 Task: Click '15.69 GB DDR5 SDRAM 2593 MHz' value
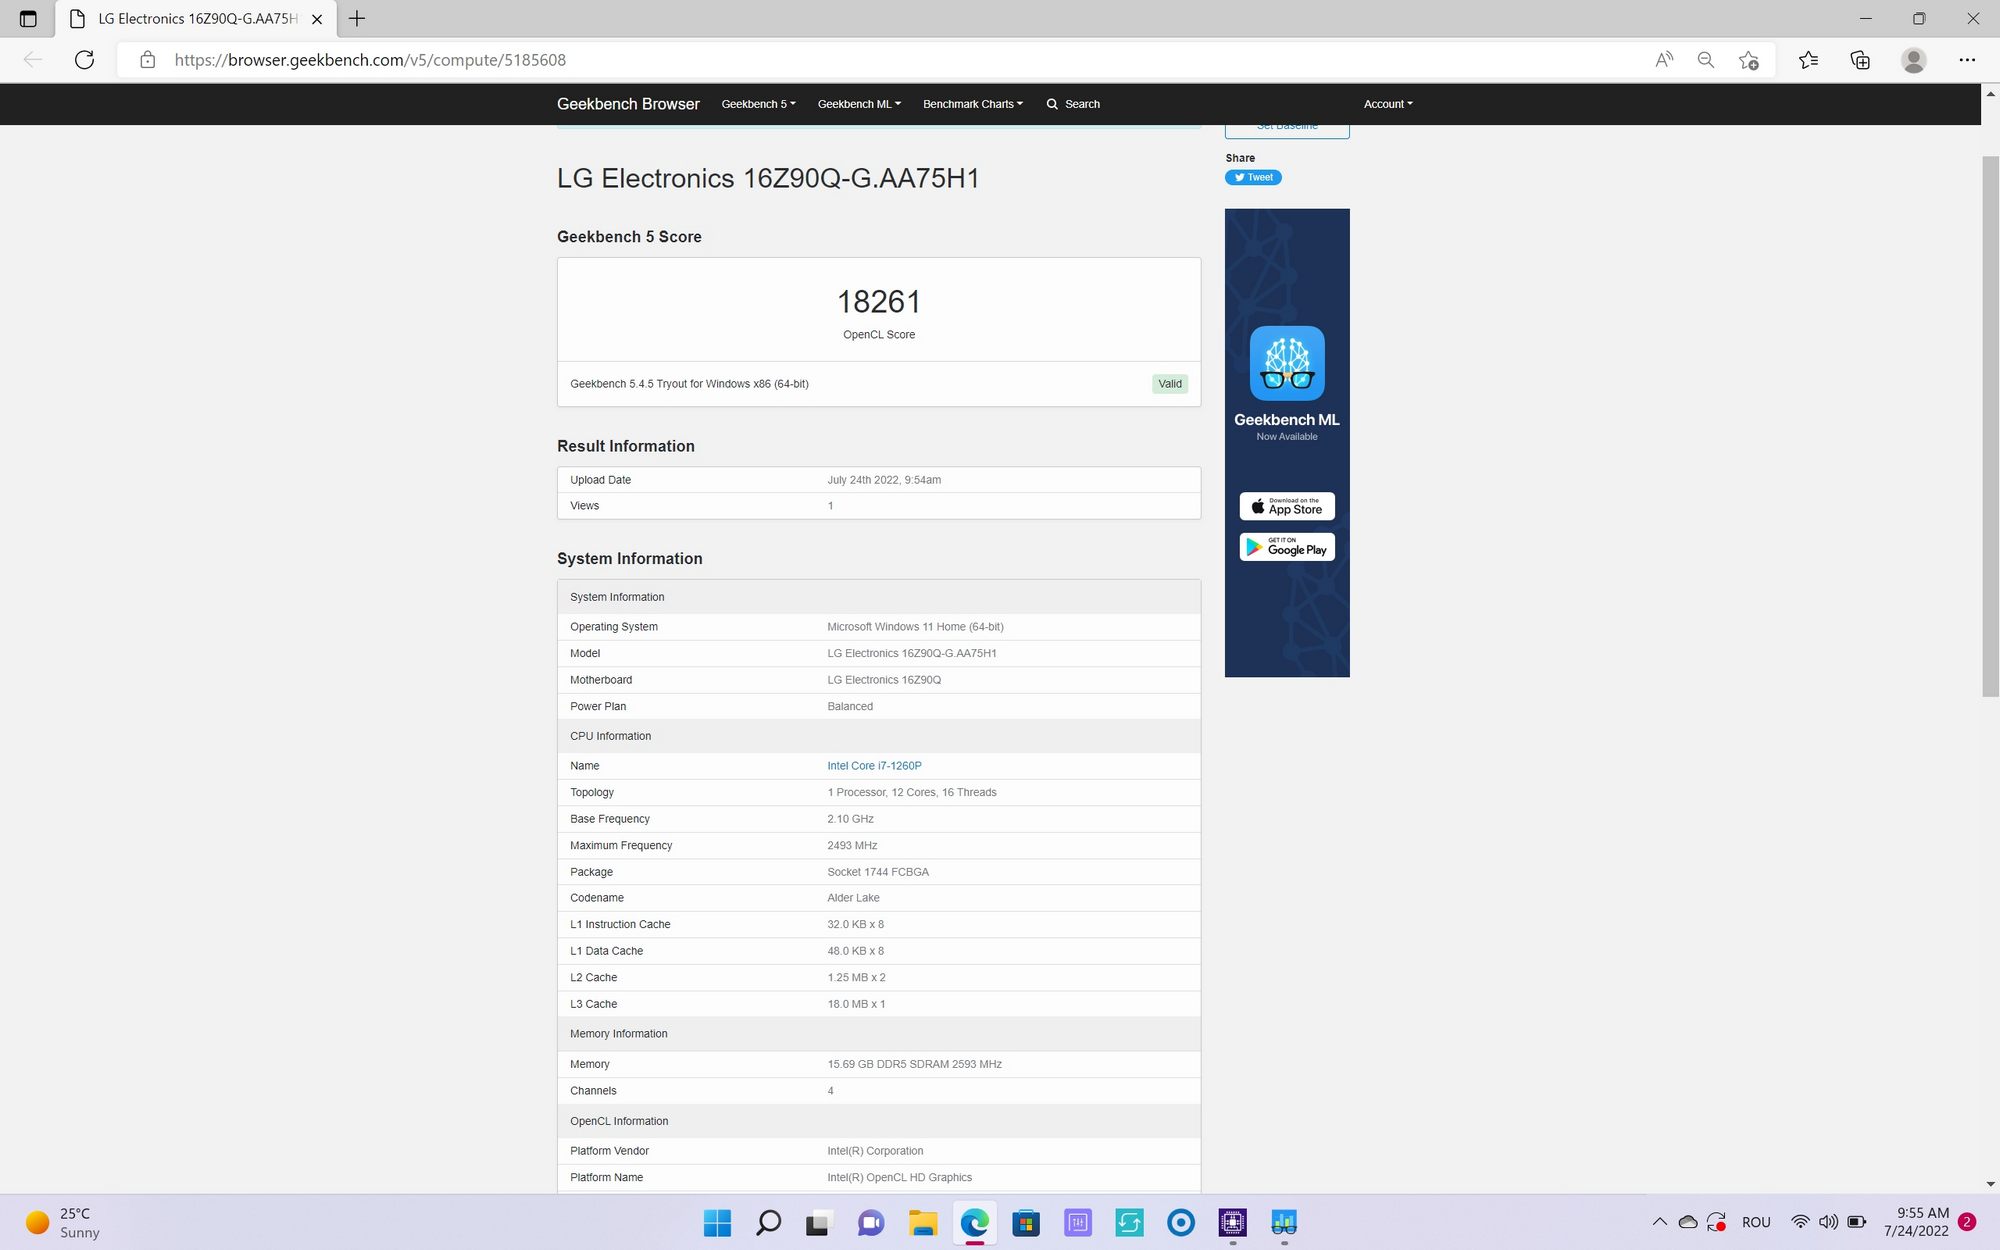click(914, 1064)
